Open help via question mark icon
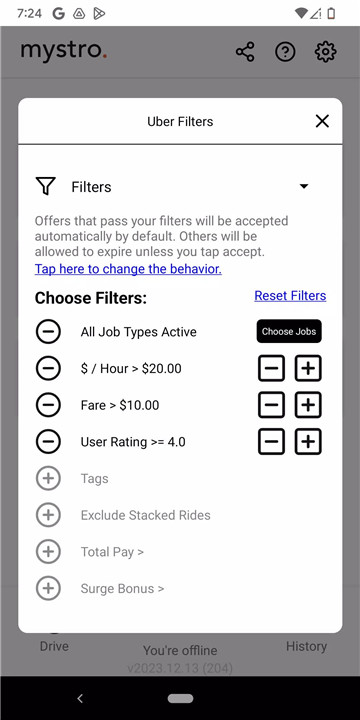The width and height of the screenshot is (360, 720). click(x=285, y=52)
